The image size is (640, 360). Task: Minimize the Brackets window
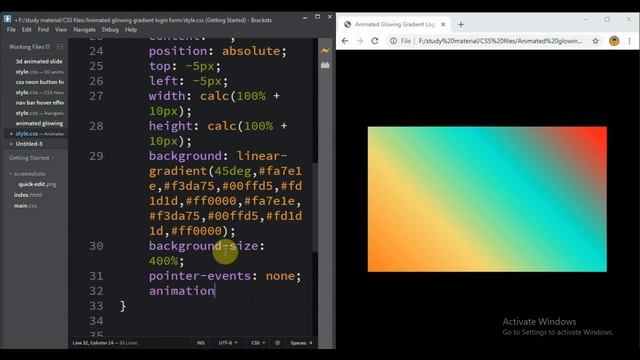[x=305, y=17]
